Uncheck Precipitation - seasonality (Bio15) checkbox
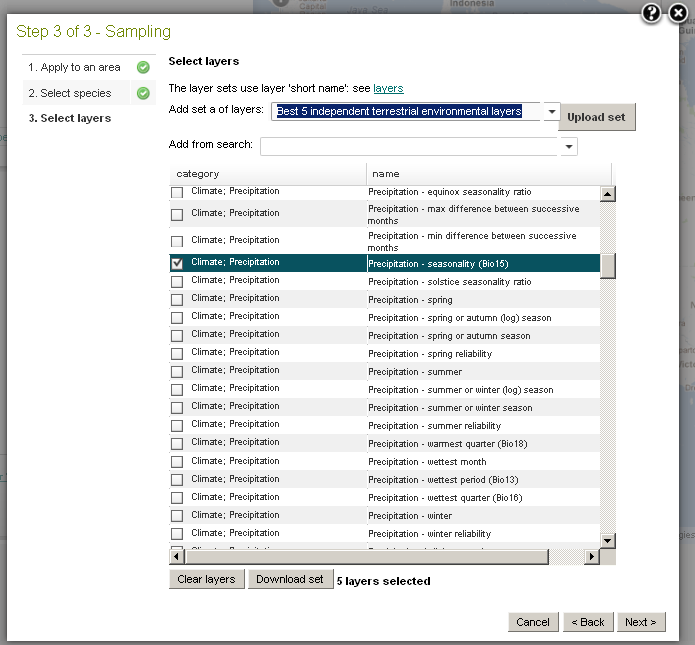Screen dimensions: 695x645 [x=177, y=263]
